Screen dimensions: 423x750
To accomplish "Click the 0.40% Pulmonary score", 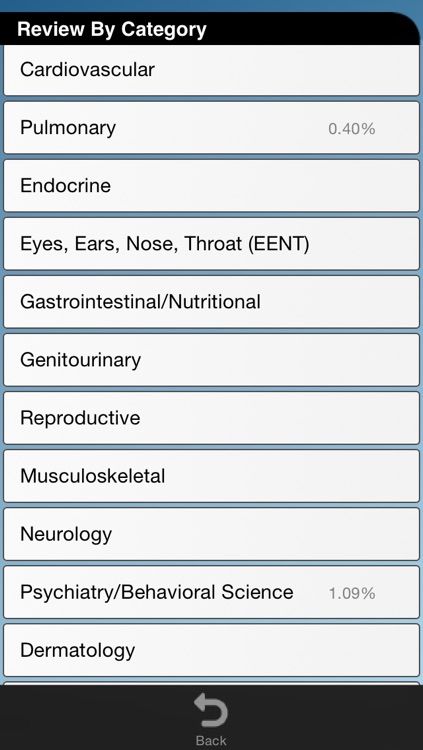I will click(x=352, y=129).
